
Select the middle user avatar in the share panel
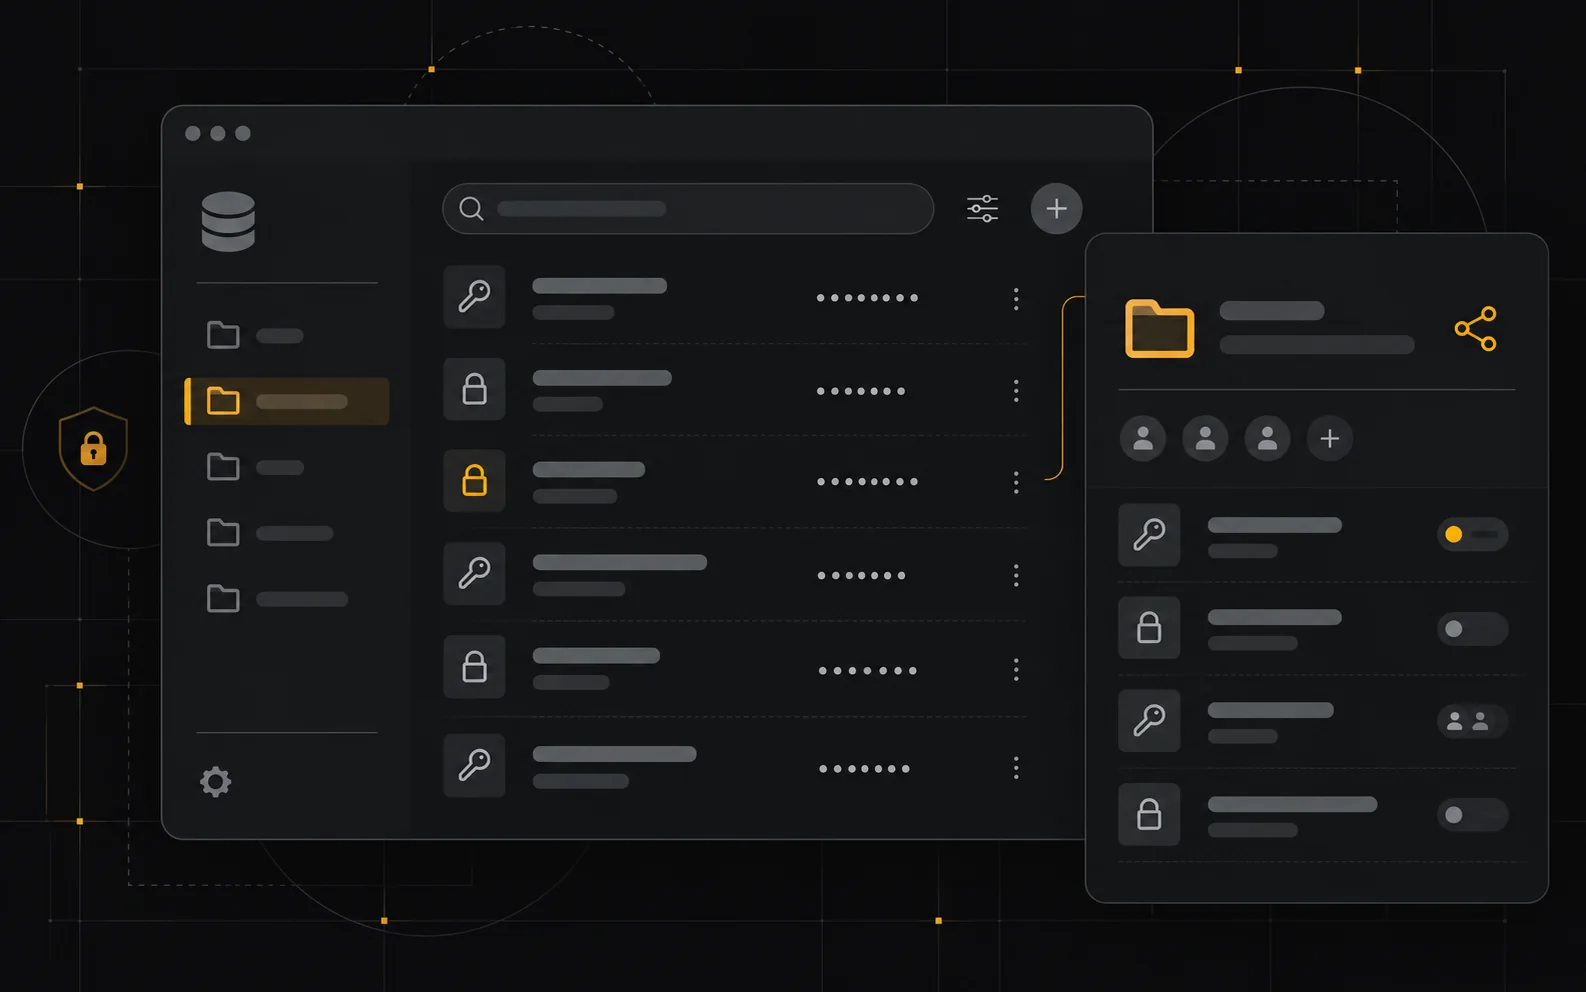(1205, 438)
